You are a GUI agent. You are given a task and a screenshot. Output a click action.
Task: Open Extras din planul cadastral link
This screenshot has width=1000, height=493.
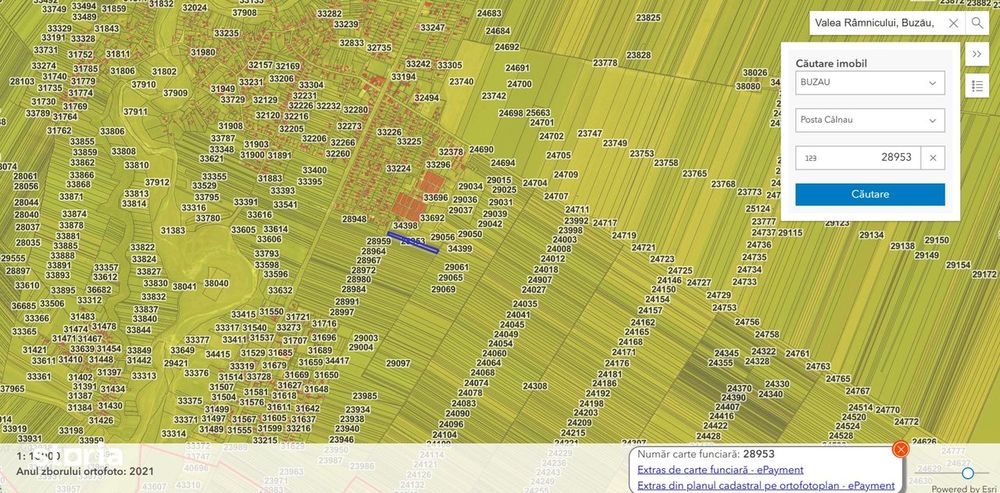(766, 486)
